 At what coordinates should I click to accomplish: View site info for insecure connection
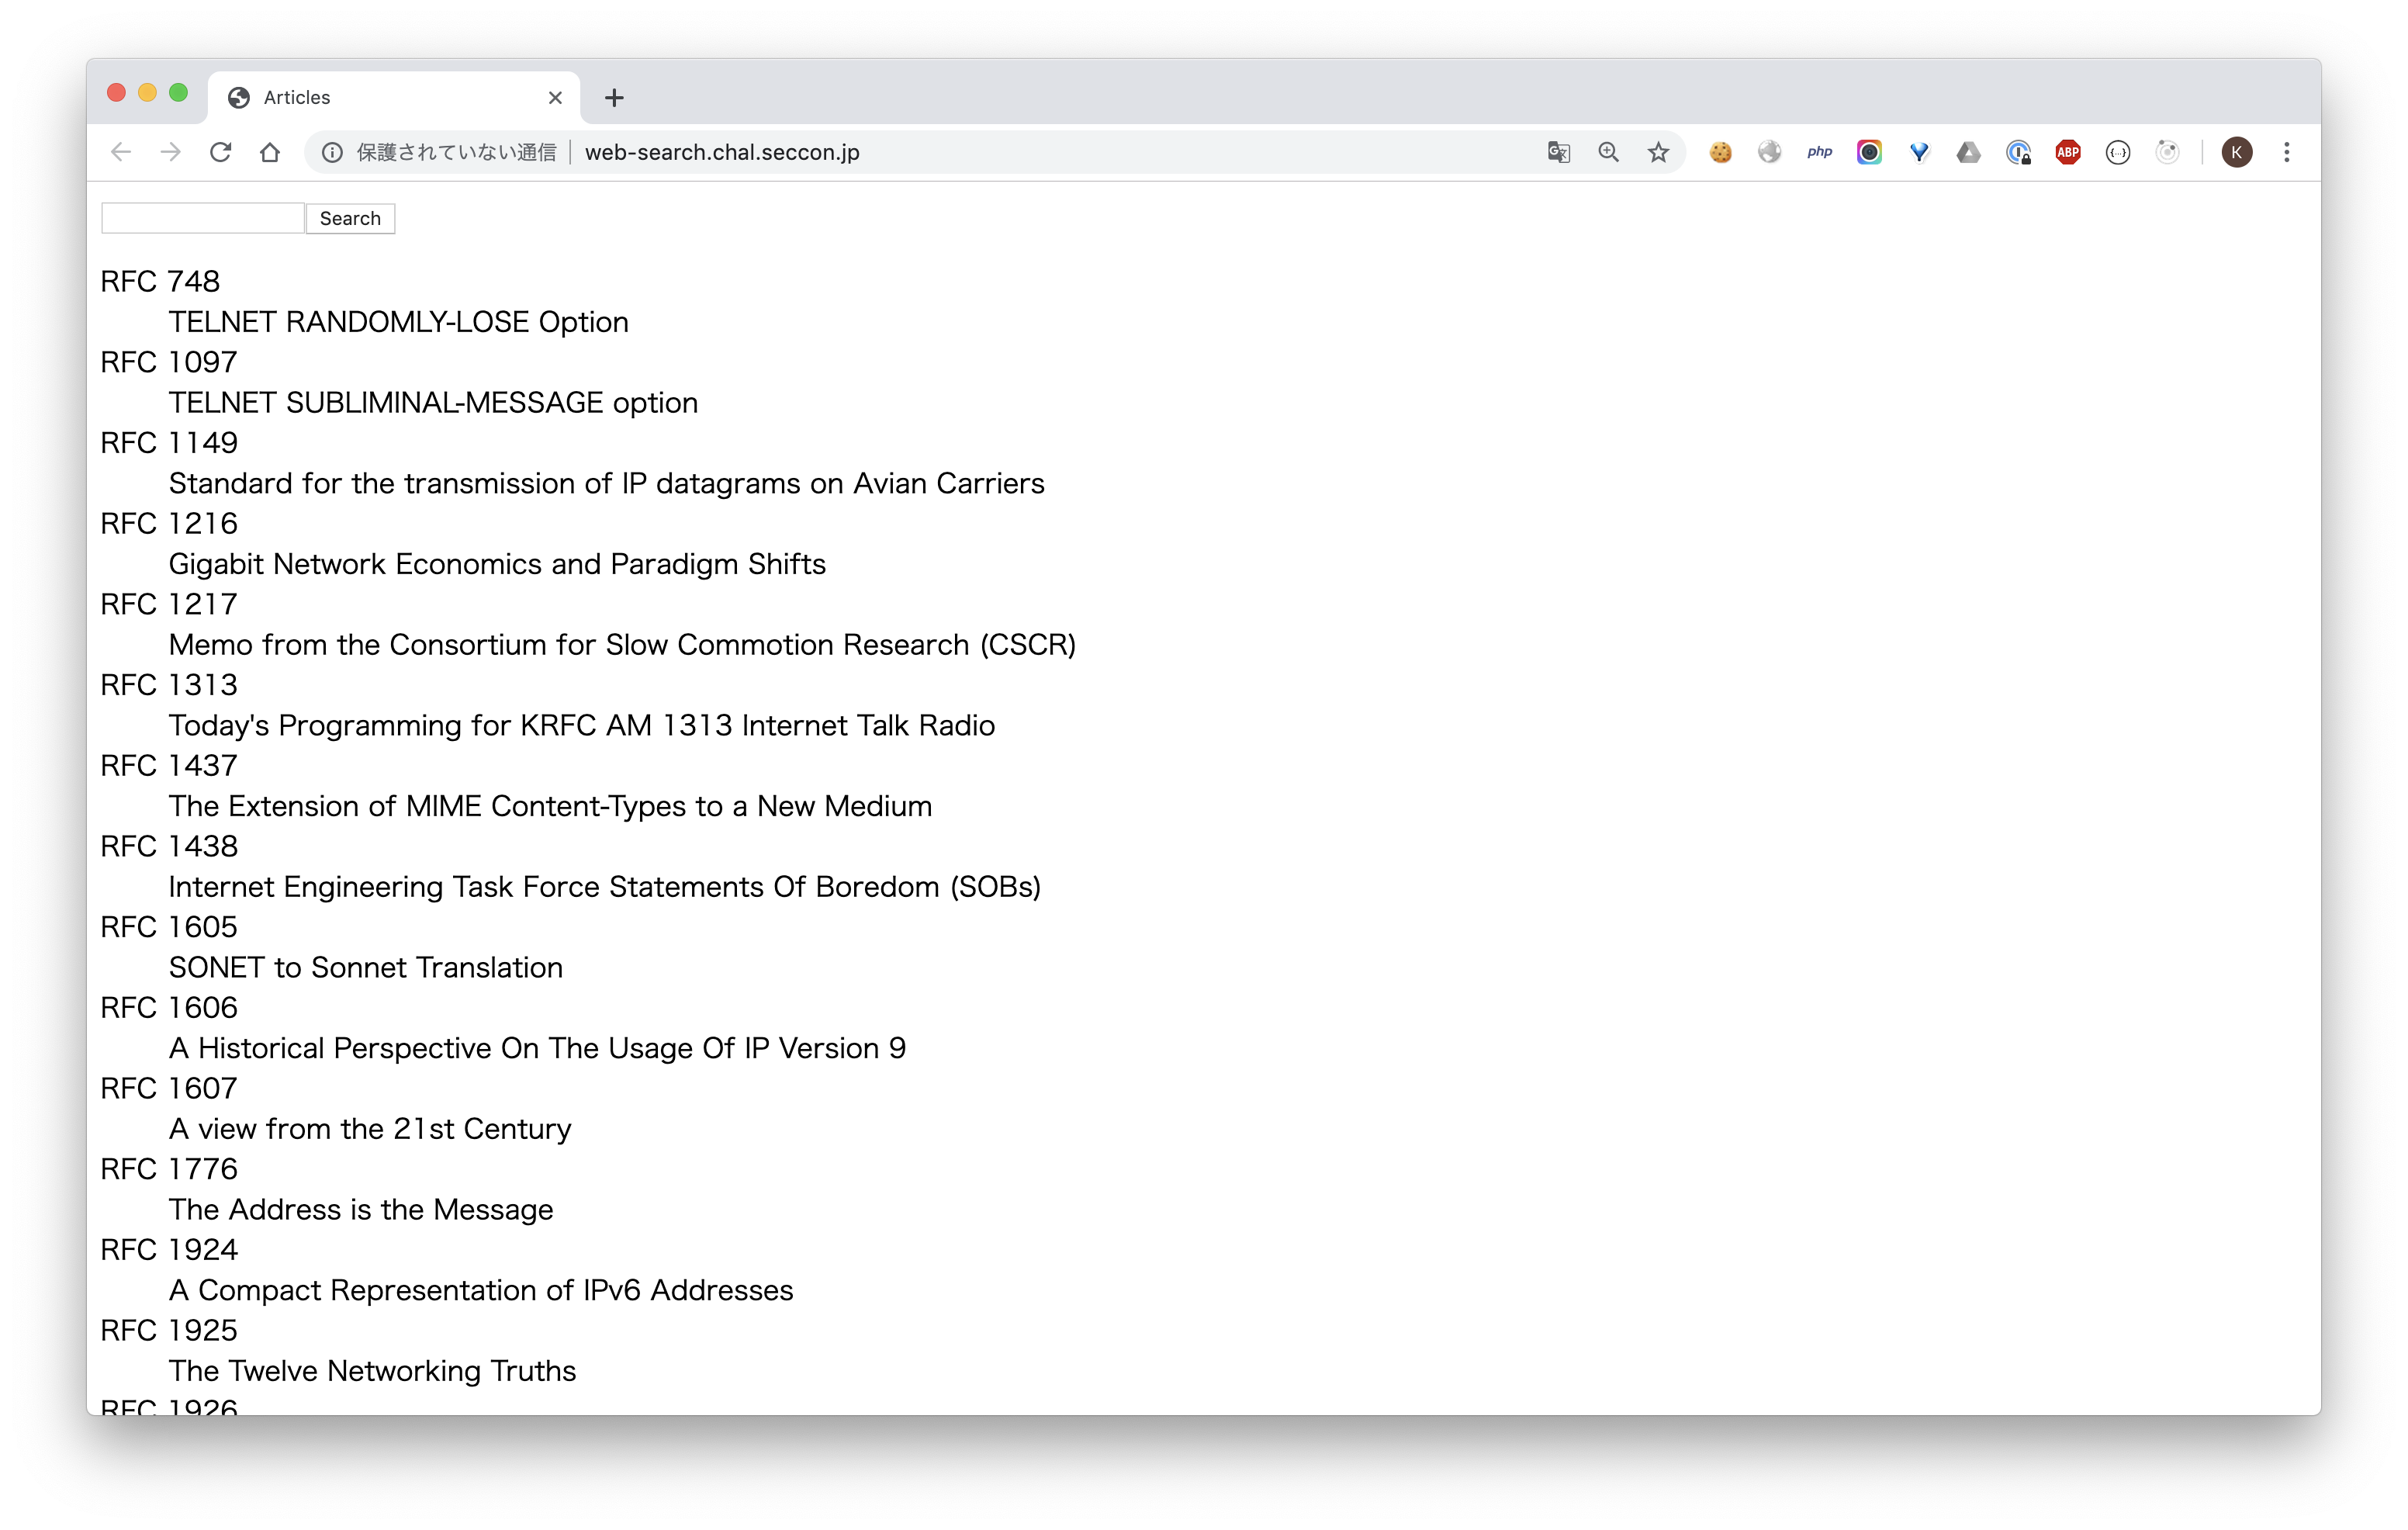[x=332, y=152]
